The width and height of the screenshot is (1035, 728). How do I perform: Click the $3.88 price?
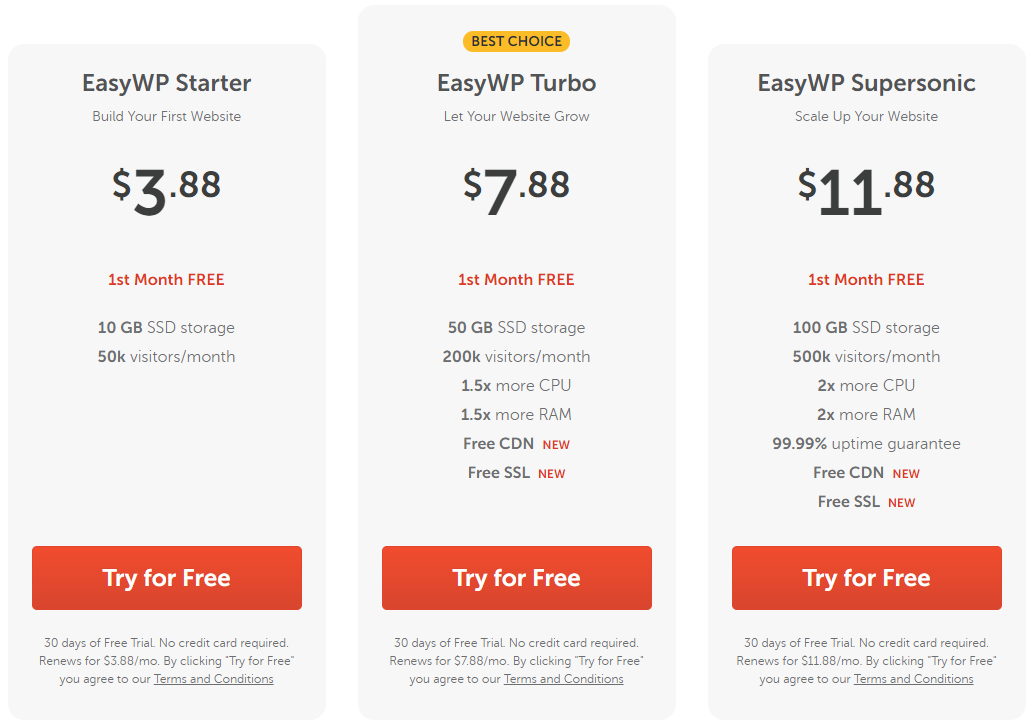[x=167, y=191]
